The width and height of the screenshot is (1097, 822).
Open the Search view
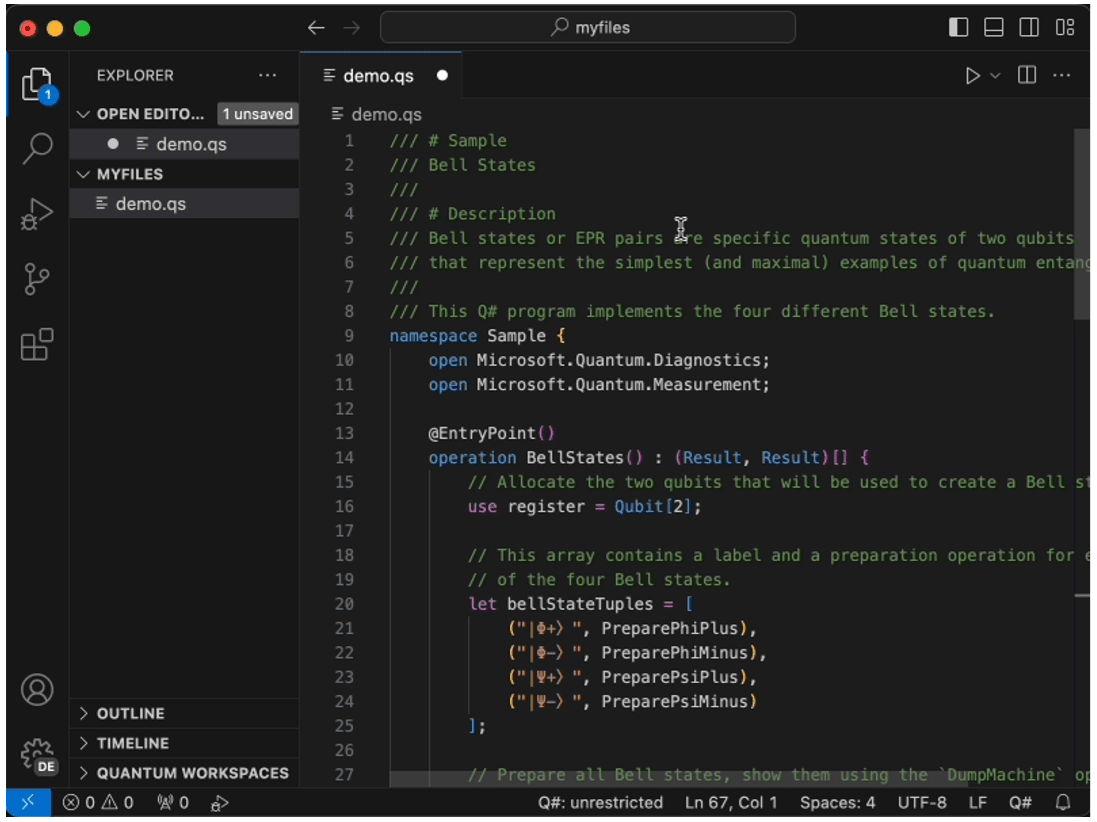[36, 147]
